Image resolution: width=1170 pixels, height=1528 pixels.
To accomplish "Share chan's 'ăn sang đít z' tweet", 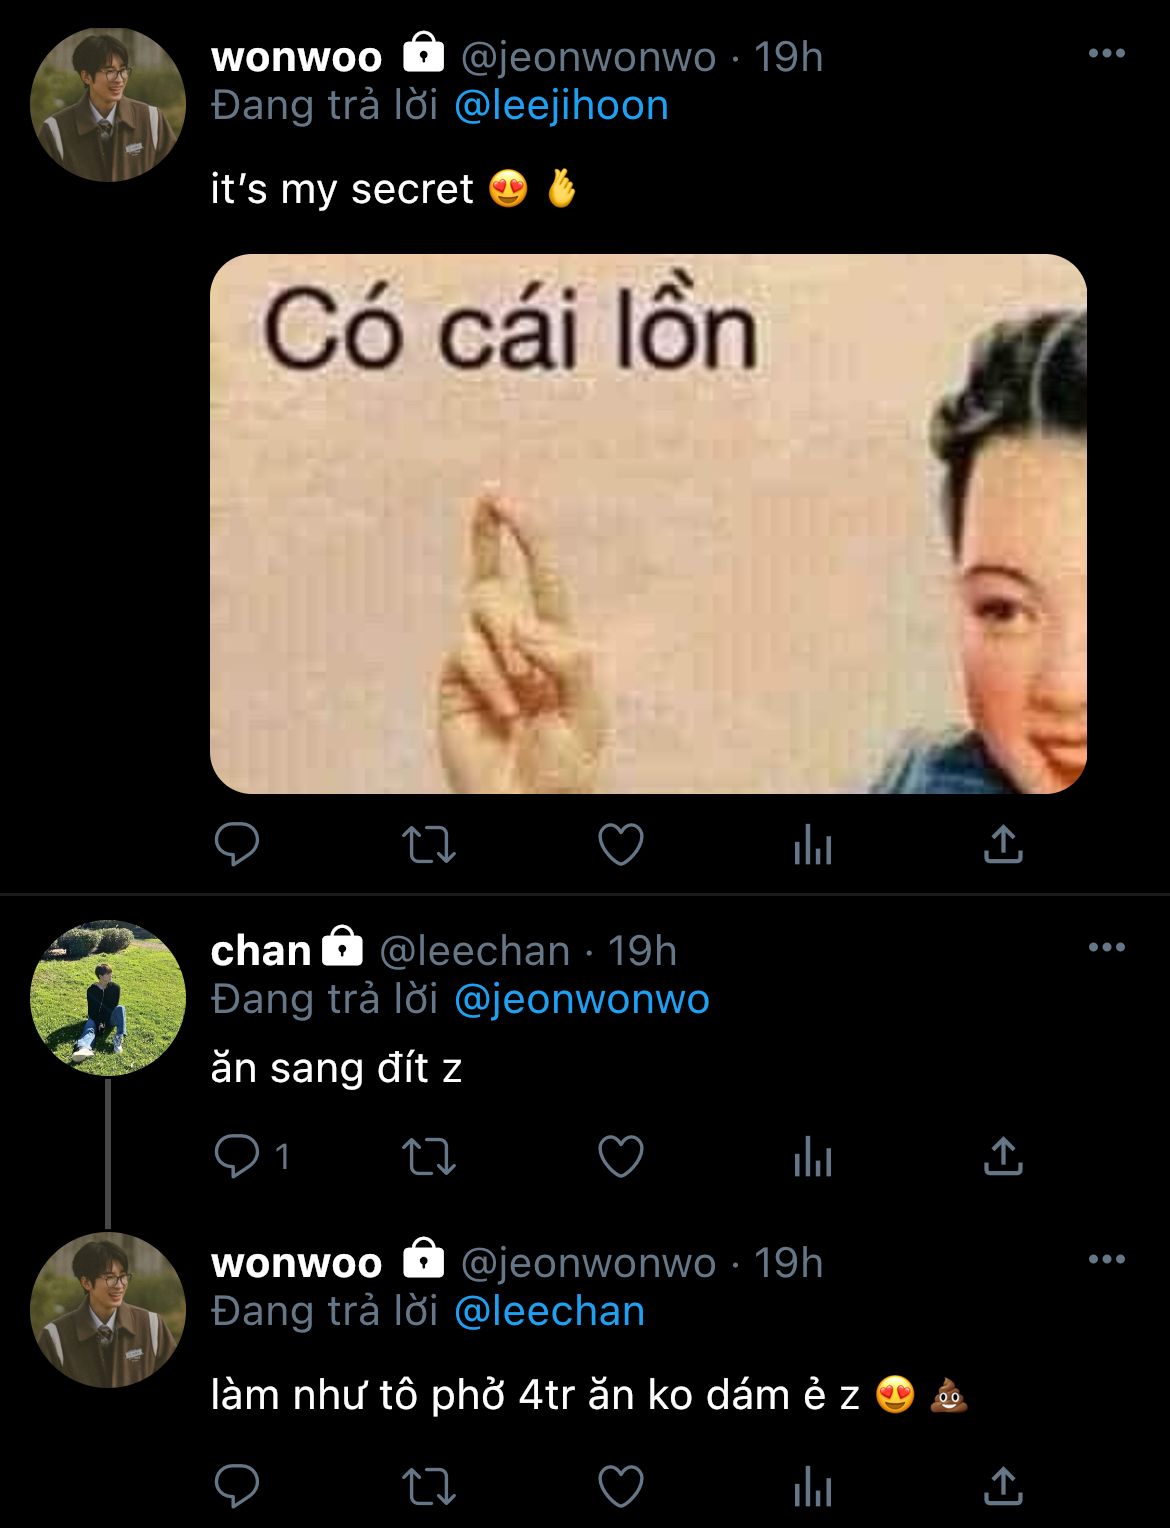I will click(1003, 1156).
